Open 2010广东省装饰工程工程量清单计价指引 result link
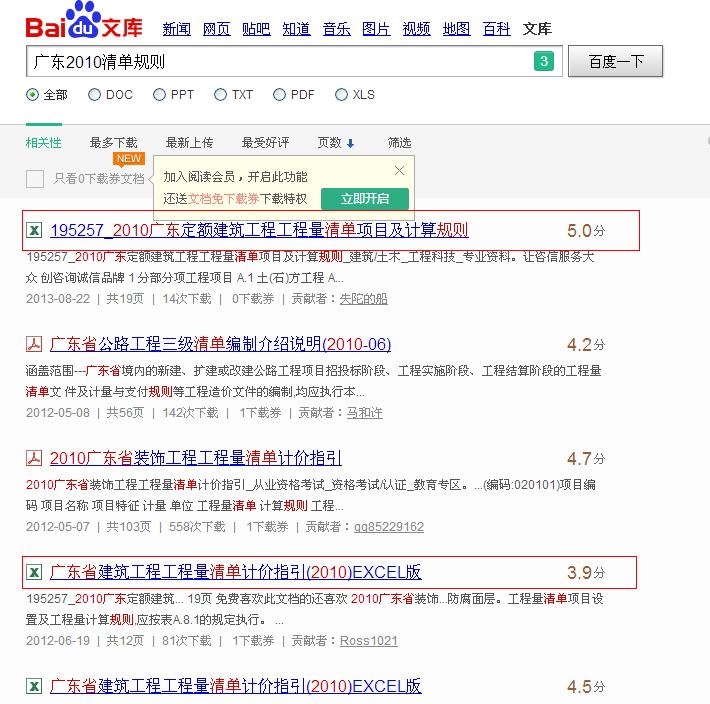Image resolution: width=710 pixels, height=704 pixels. 196,458
